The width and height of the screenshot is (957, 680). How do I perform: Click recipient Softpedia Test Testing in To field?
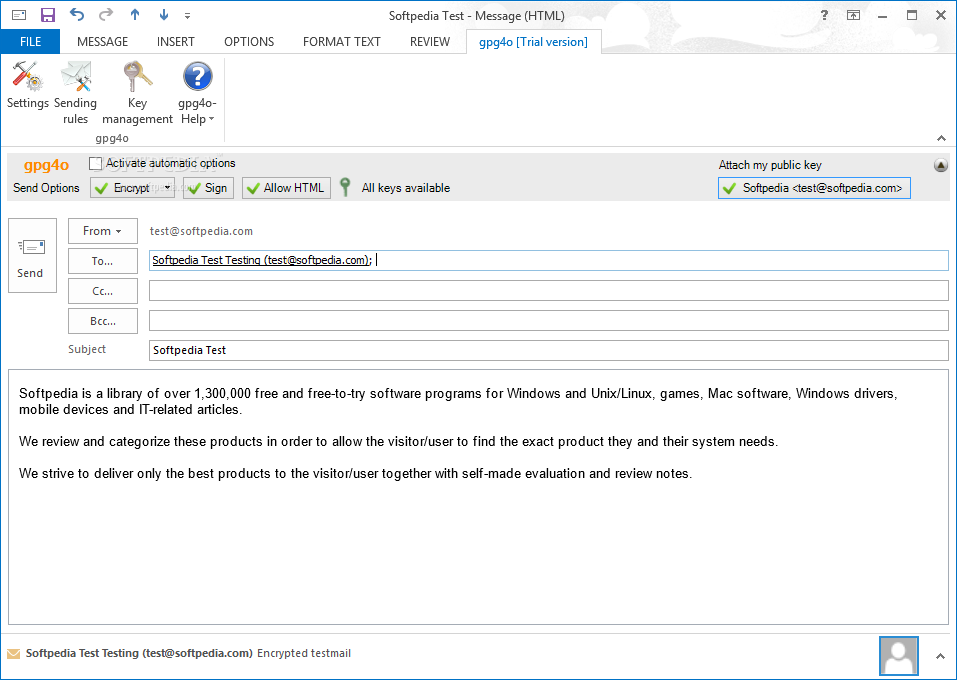coord(261,260)
